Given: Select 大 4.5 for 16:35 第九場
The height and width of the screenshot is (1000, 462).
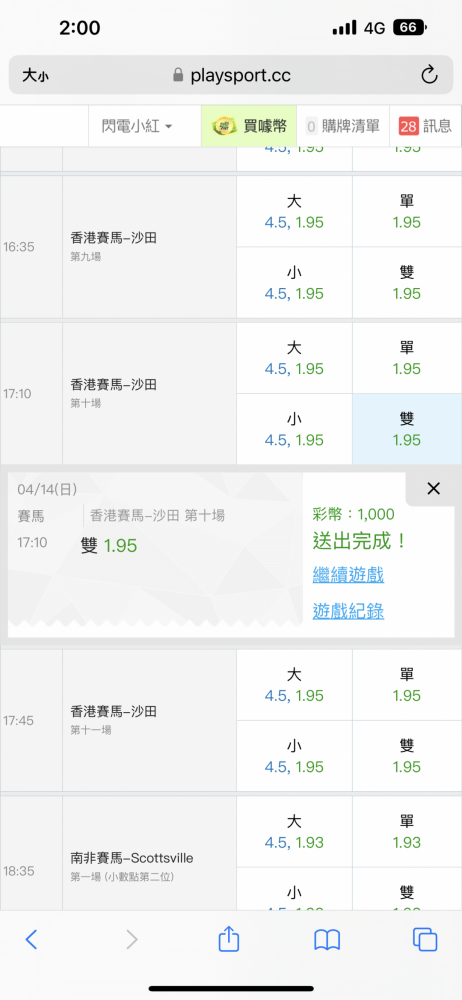Looking at the screenshot, I should (294, 212).
